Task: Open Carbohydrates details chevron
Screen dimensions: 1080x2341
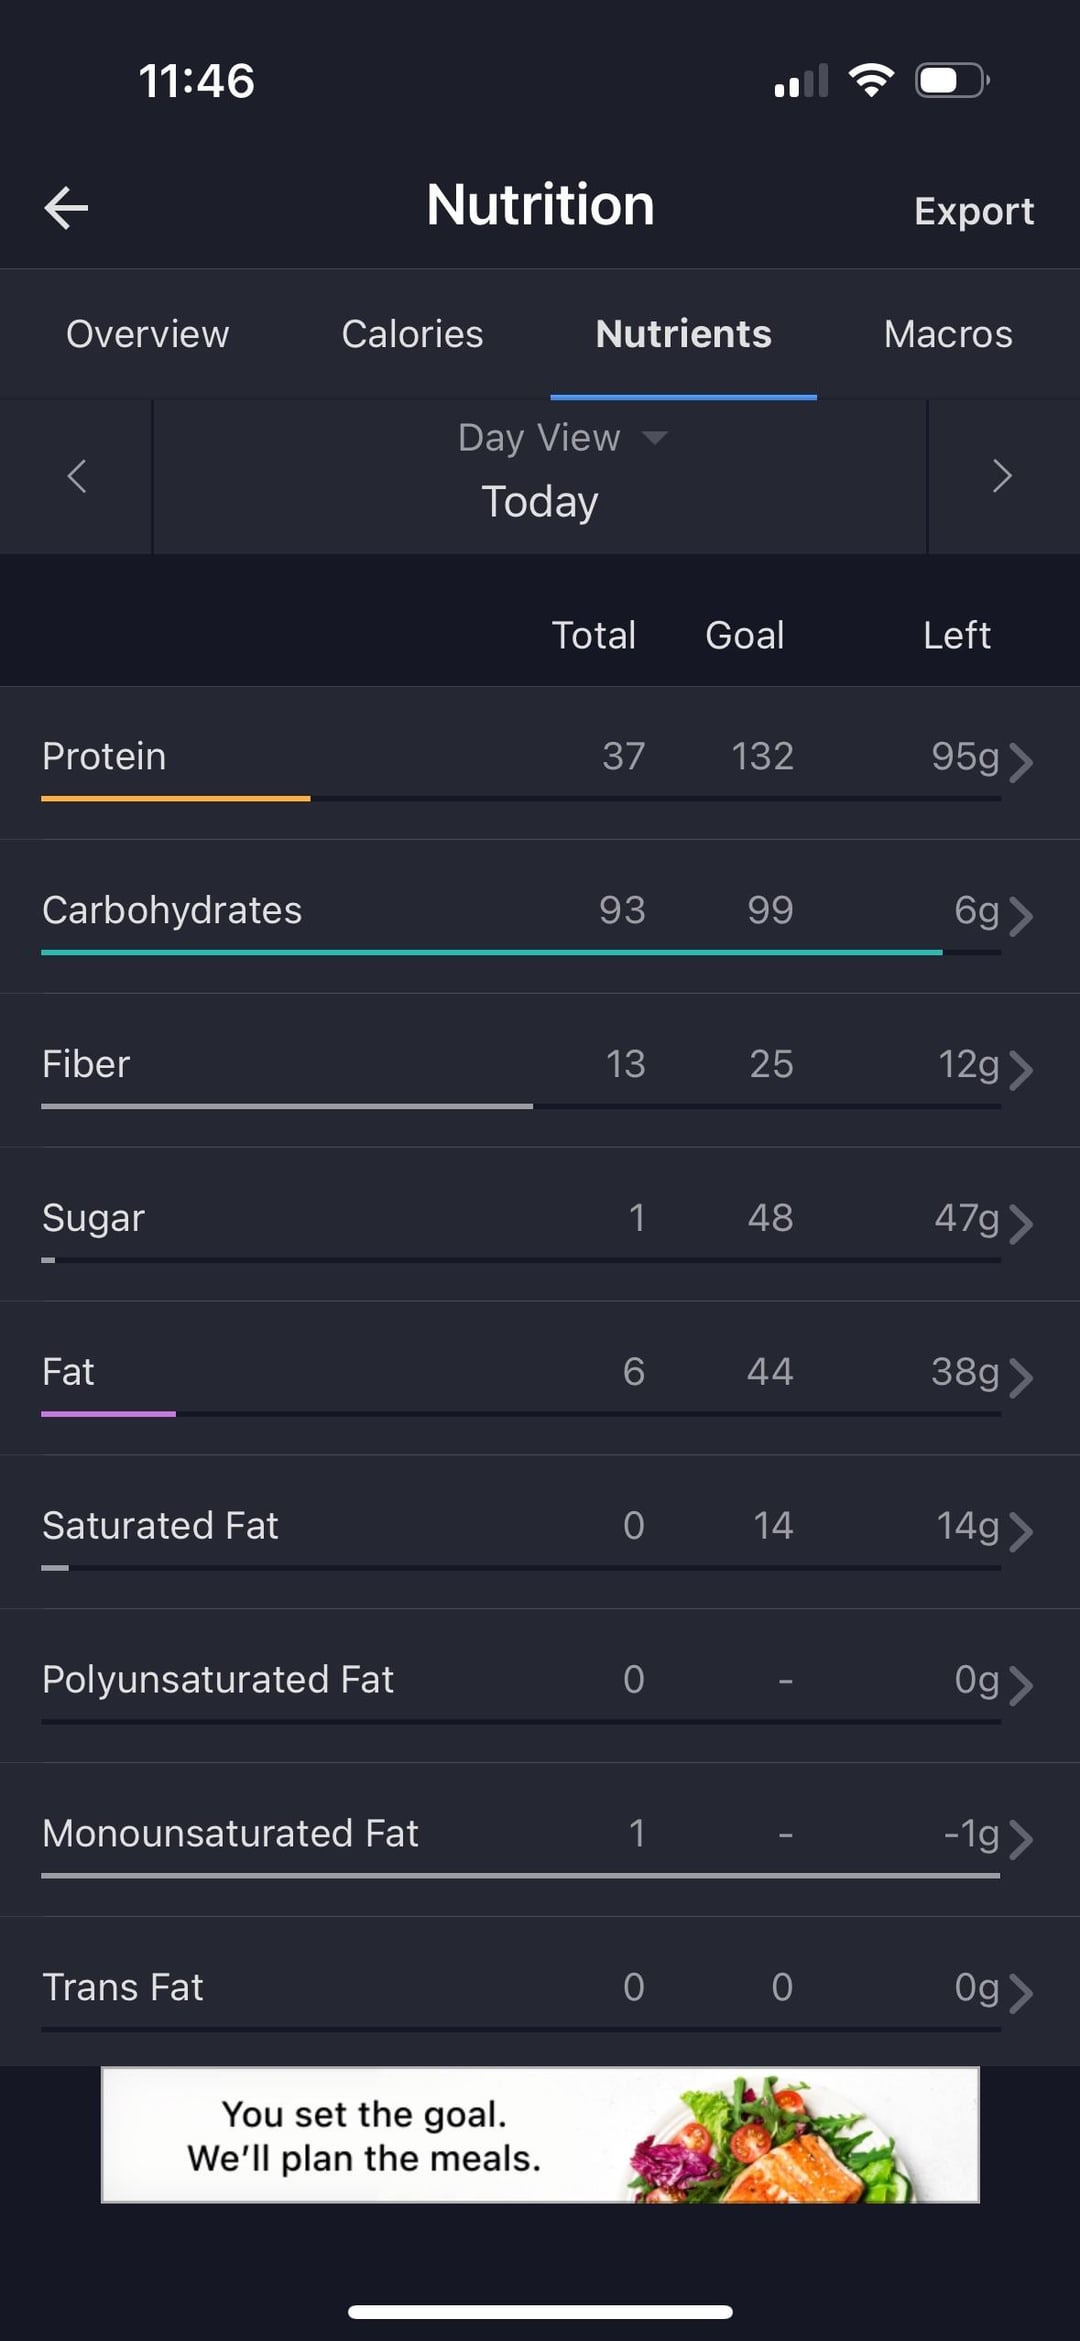Action: point(1020,916)
